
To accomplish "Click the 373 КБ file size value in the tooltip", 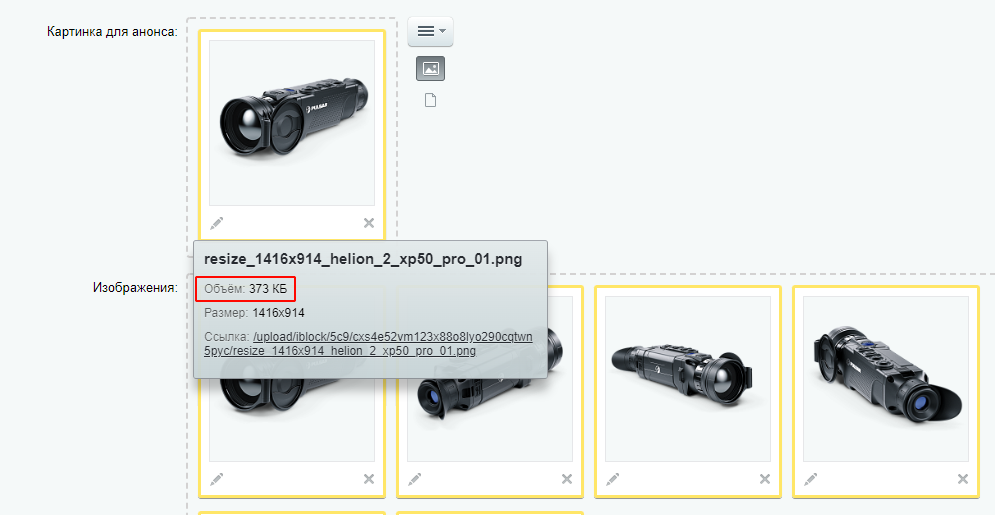I will pyautogui.click(x=268, y=289).
